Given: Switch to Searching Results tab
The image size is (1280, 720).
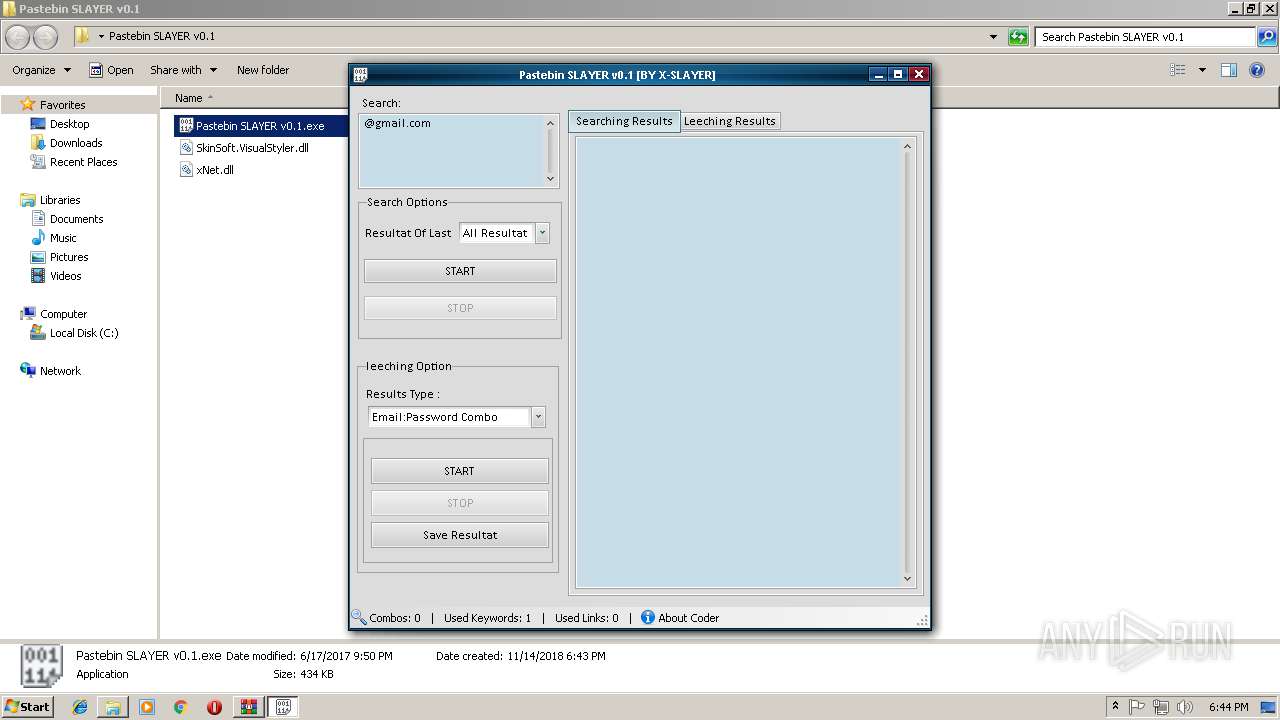Looking at the screenshot, I should point(624,121).
